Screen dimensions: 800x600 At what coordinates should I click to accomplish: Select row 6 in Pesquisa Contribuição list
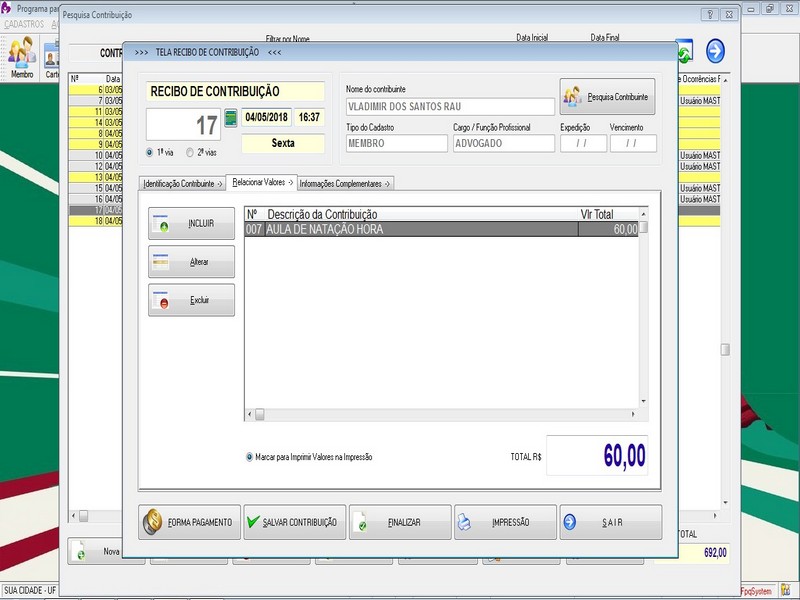96,90
